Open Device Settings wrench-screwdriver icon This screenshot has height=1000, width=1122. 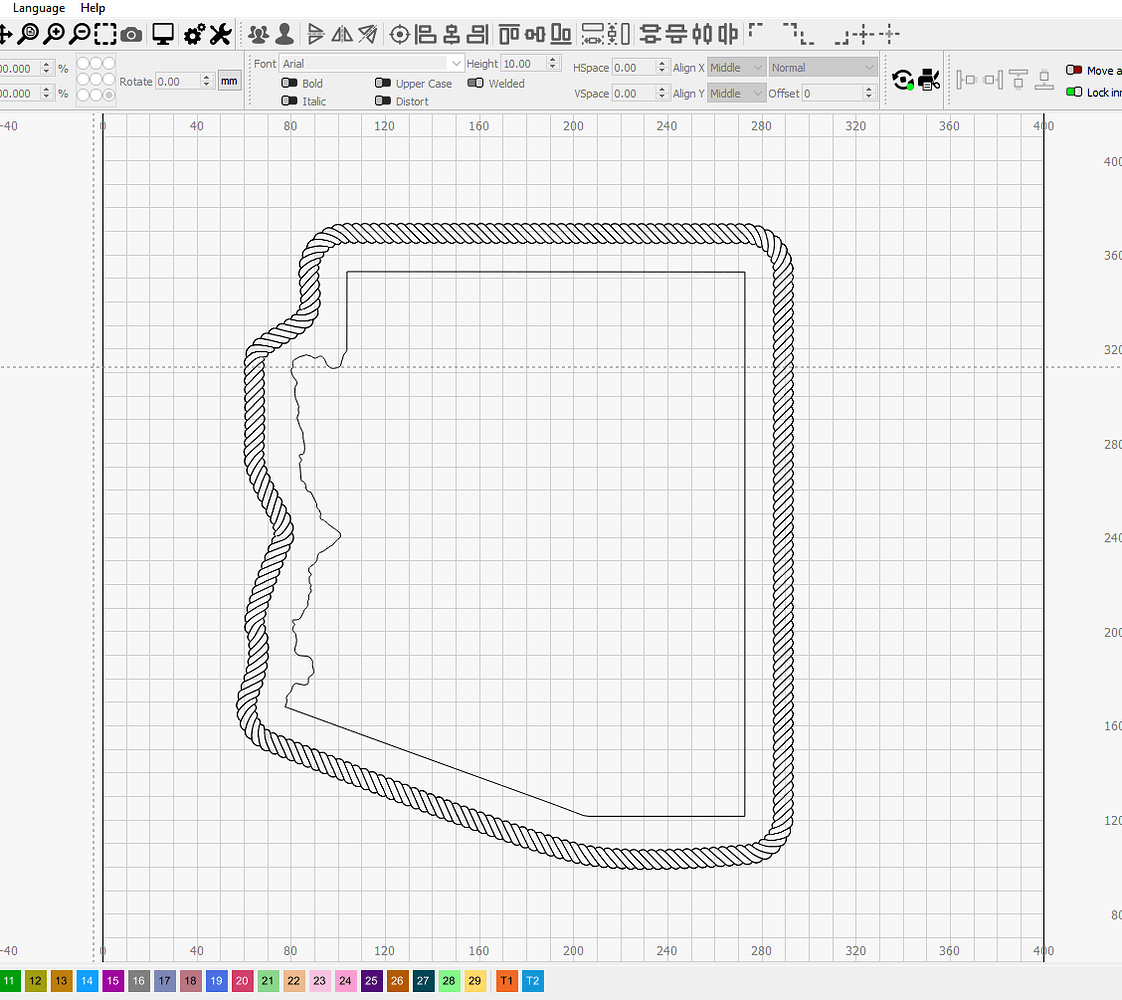coord(220,34)
